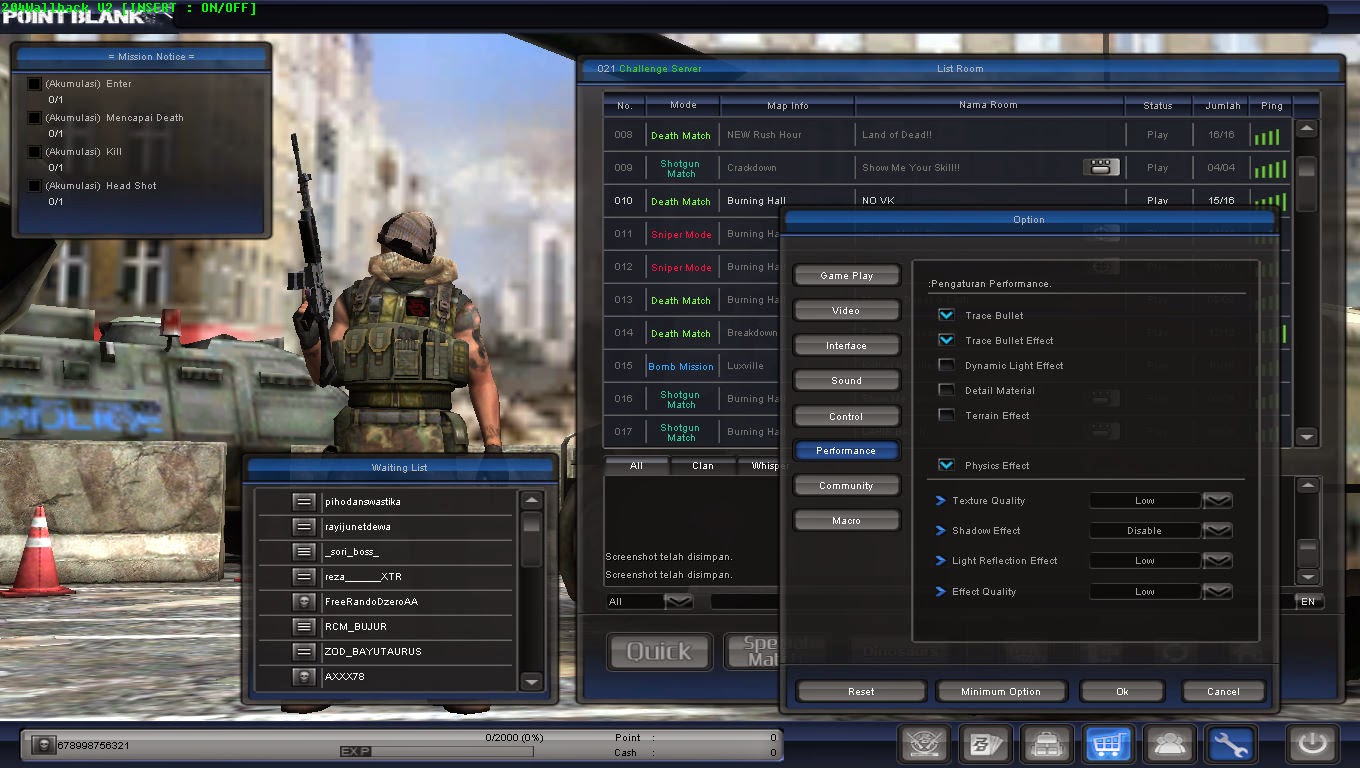
Task: Click the icon in Show Me Your Skill!! row
Action: click(x=1101, y=167)
